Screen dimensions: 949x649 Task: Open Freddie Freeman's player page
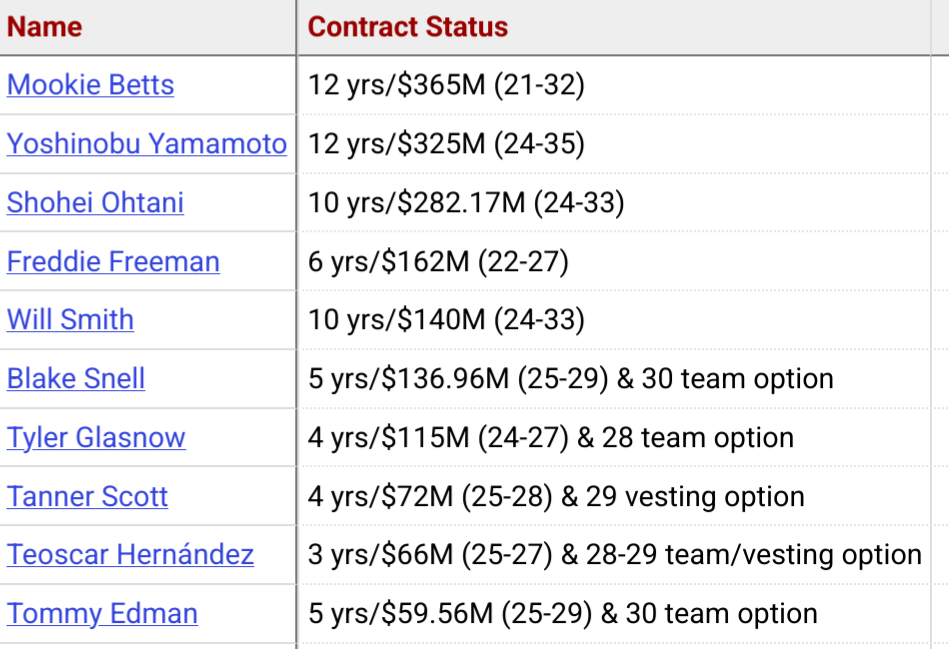113,262
